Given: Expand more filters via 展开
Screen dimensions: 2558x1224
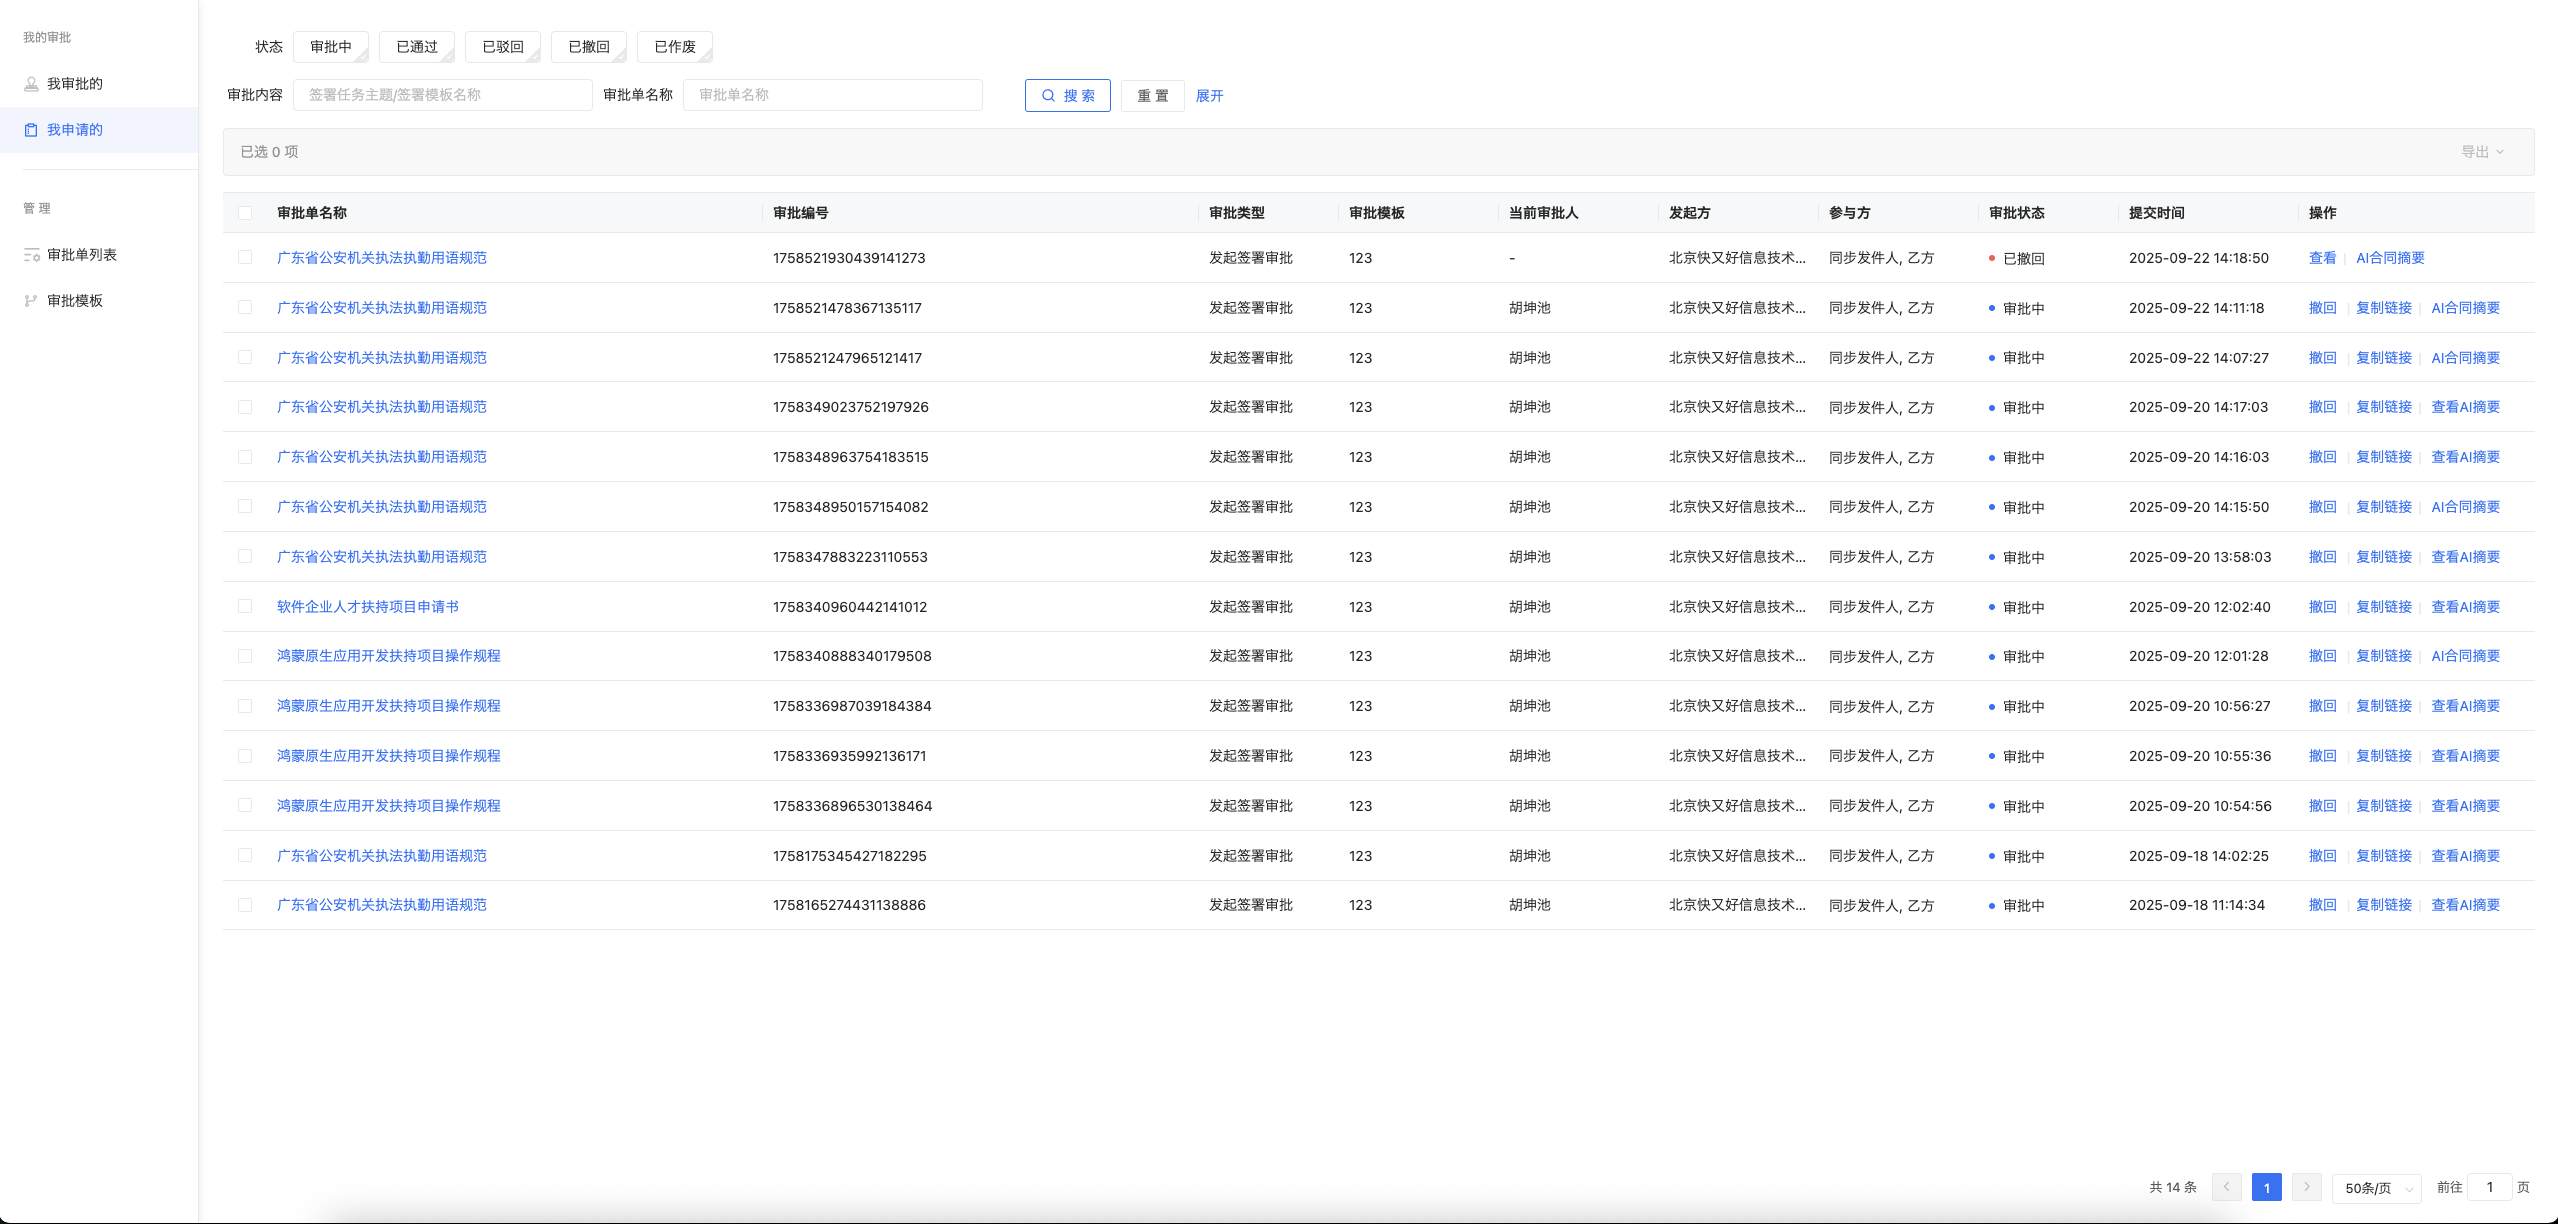Looking at the screenshot, I should [x=1209, y=96].
